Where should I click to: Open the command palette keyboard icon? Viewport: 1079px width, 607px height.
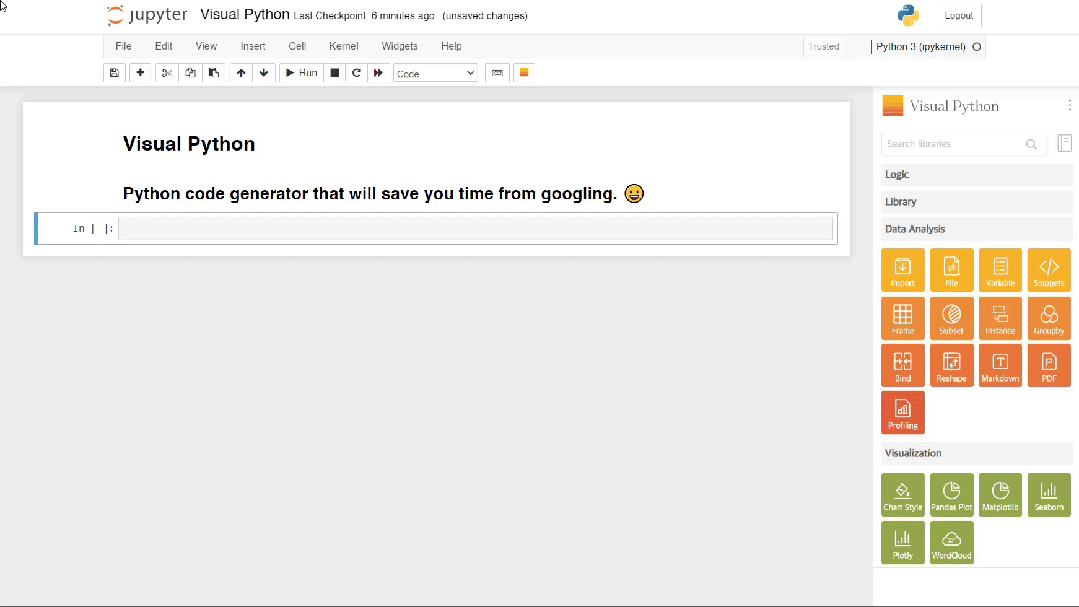tap(498, 73)
